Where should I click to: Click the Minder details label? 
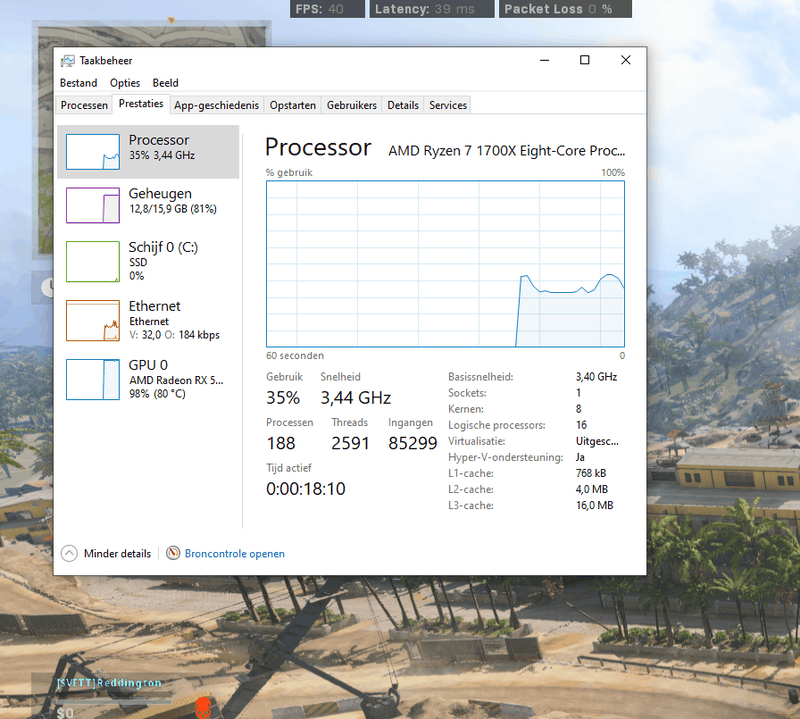pyautogui.click(x=117, y=554)
